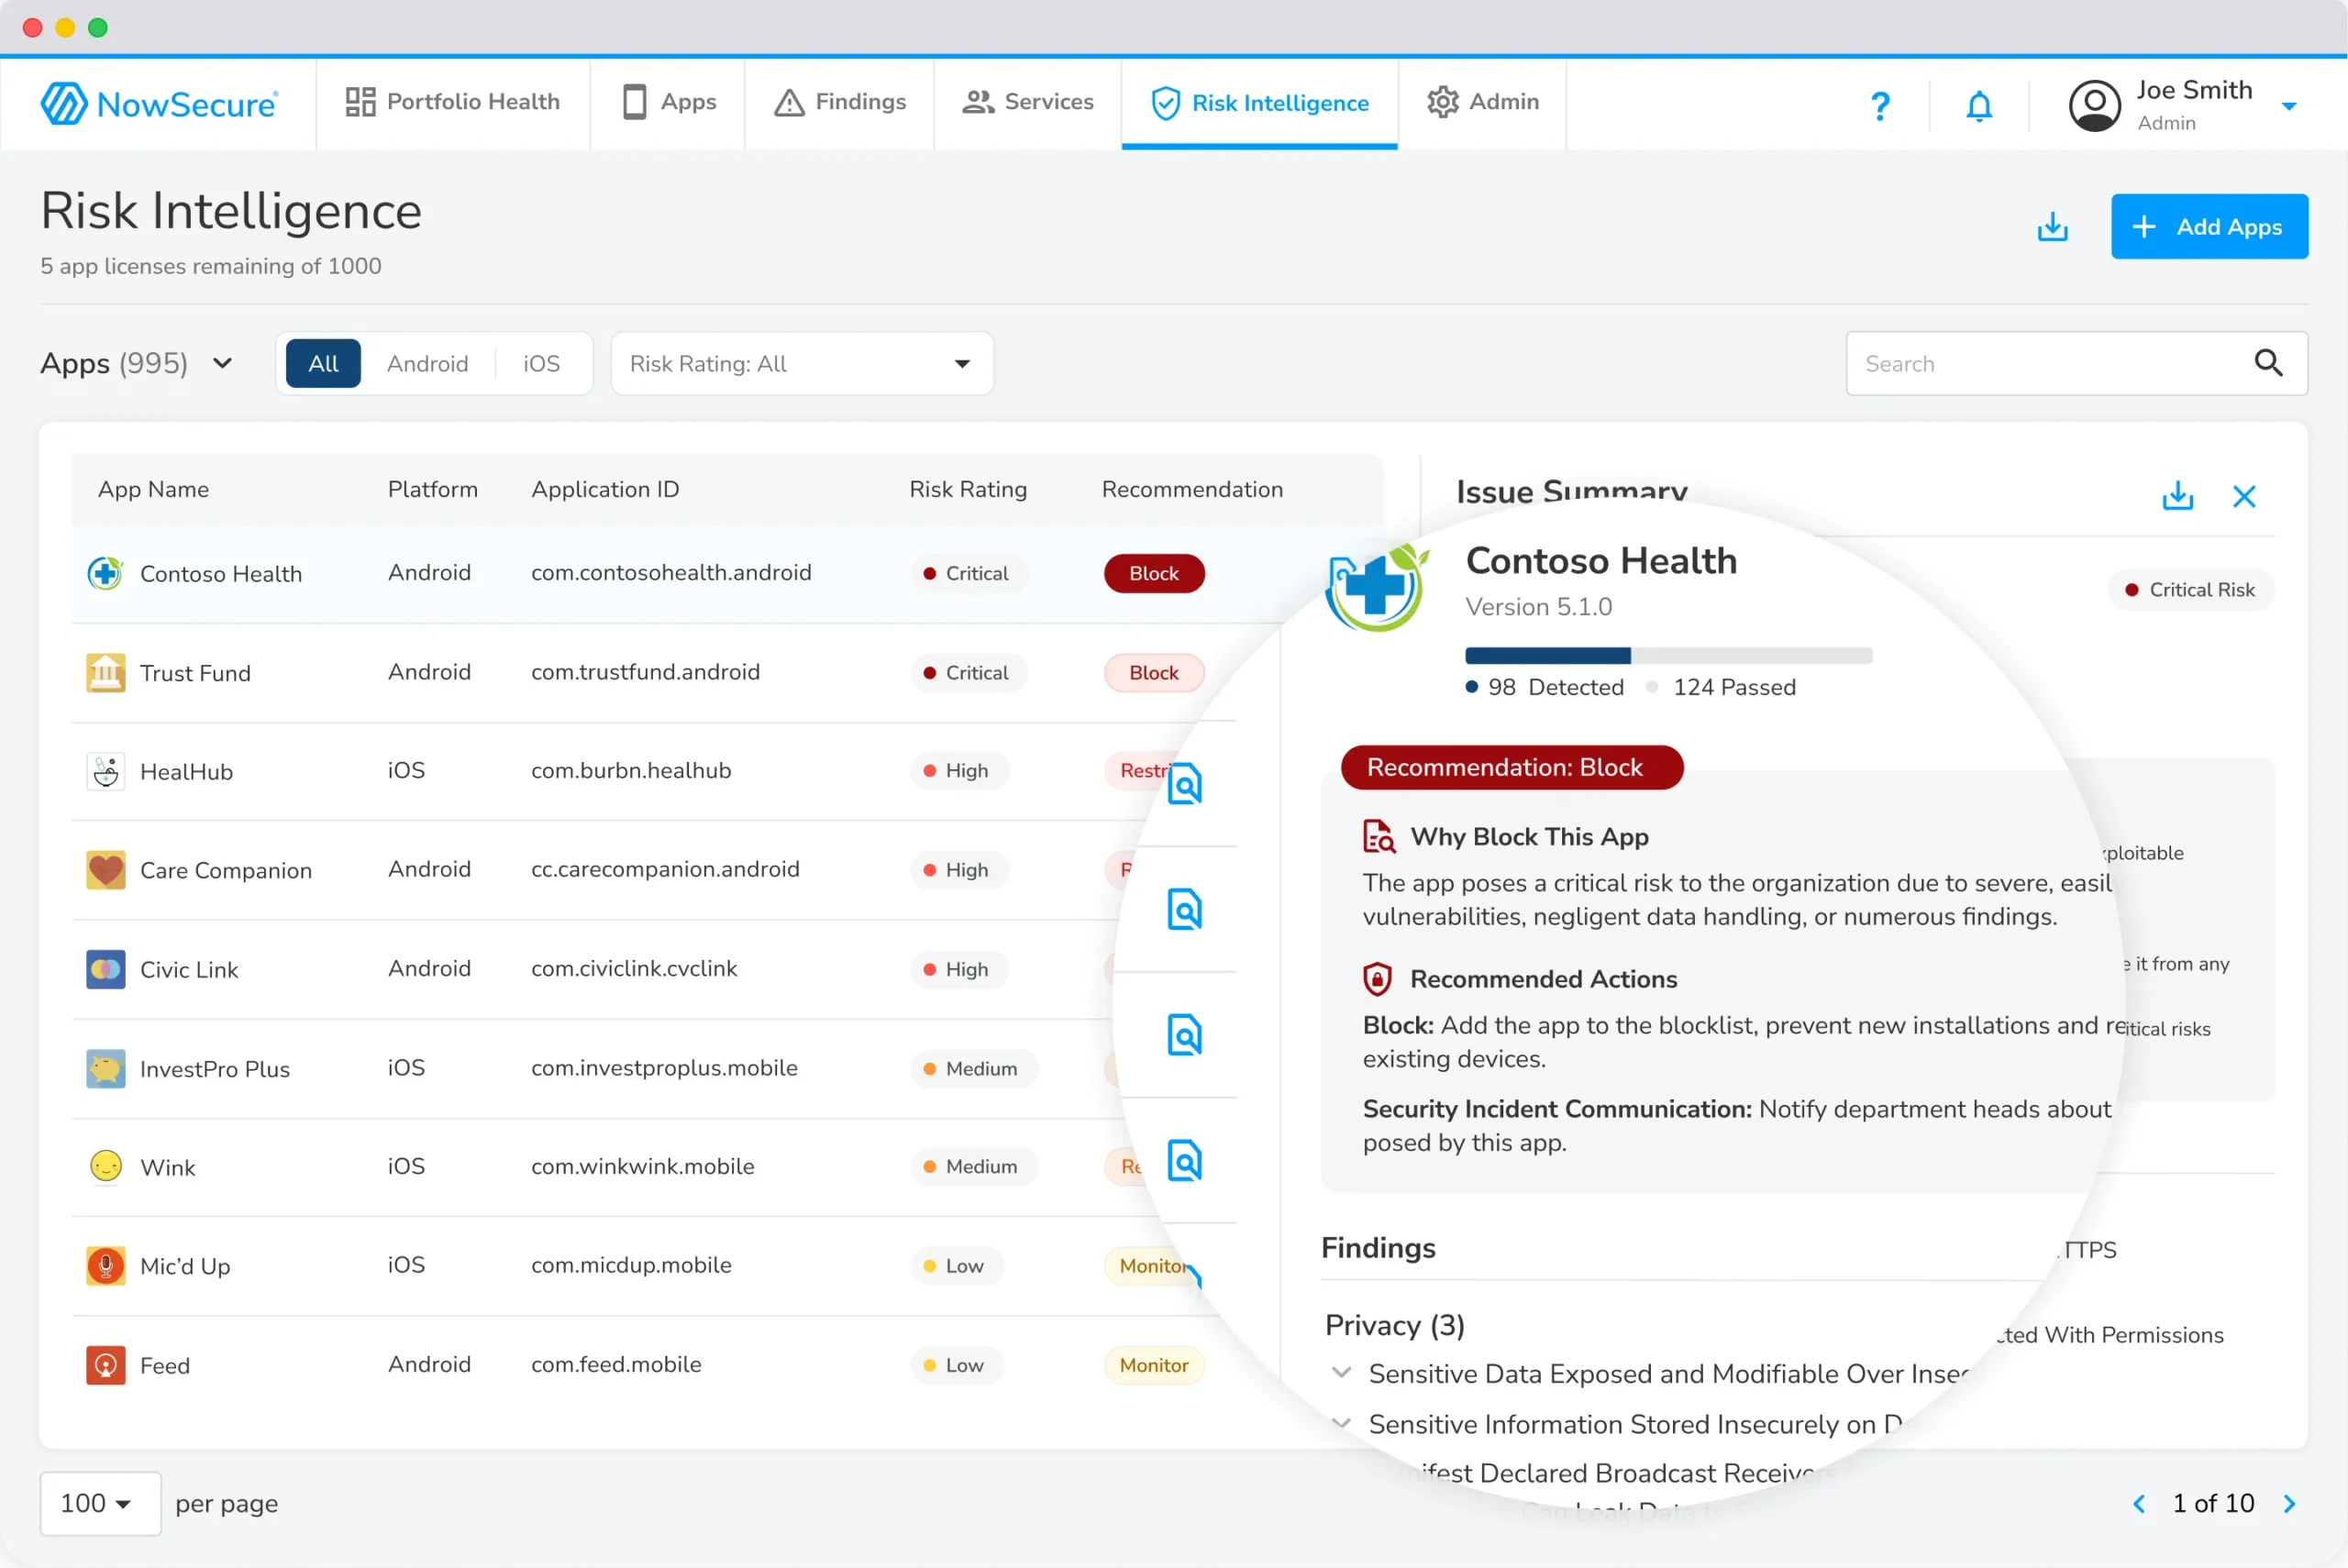This screenshot has height=1568, width=2348.
Task: Open issue summary icon in HealHub row
Action: coord(1185,784)
